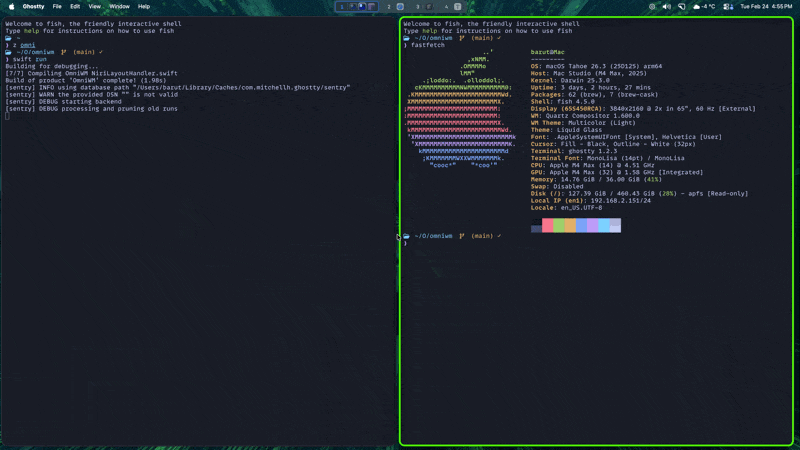Switch to workspace 3 number label
Image resolution: width=800 pixels, height=450 pixels.
[x=417, y=7]
